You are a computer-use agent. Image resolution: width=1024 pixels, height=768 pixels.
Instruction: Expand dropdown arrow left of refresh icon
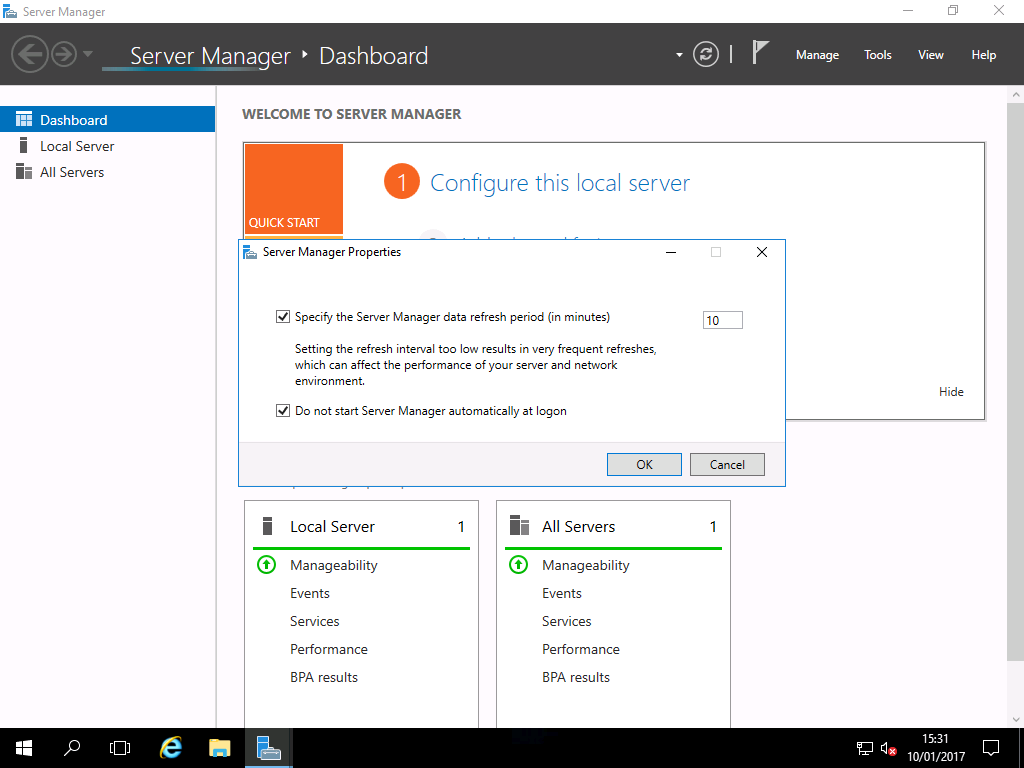point(679,55)
